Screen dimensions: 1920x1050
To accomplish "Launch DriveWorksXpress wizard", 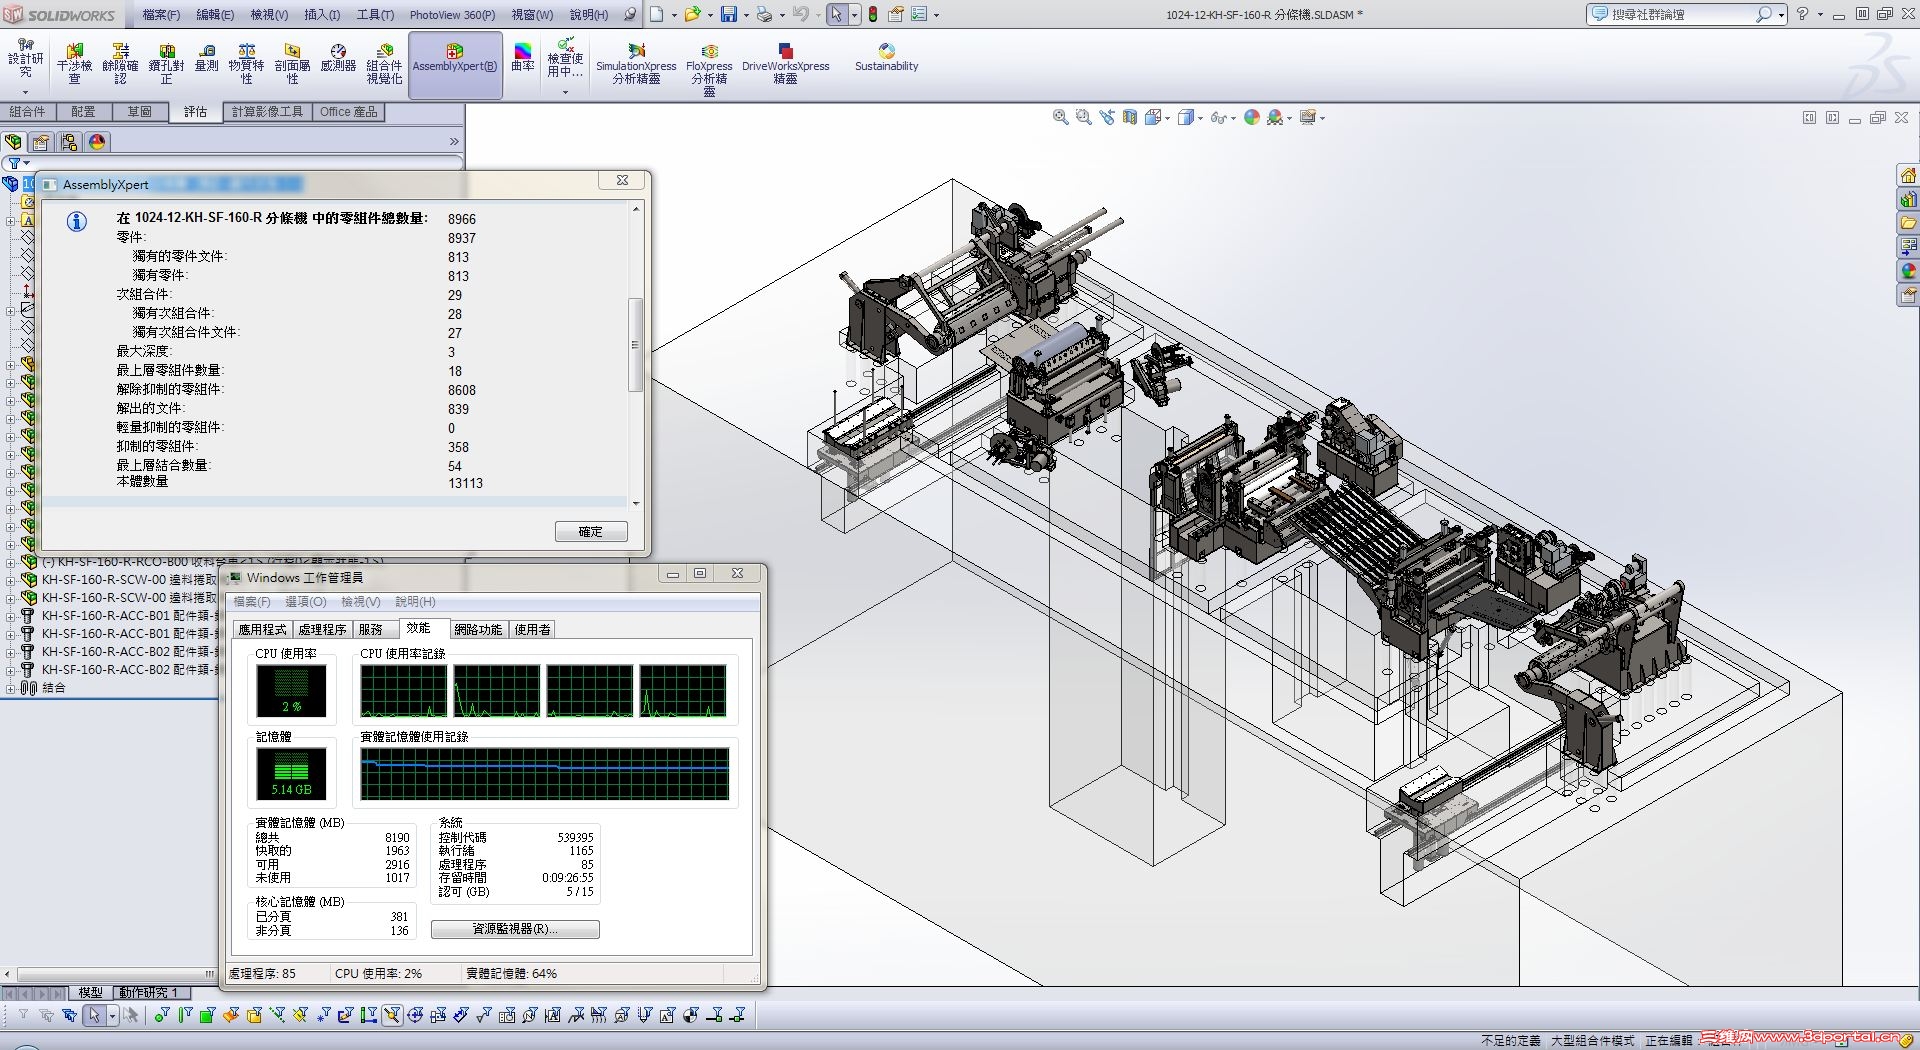I will pyautogui.click(x=785, y=64).
